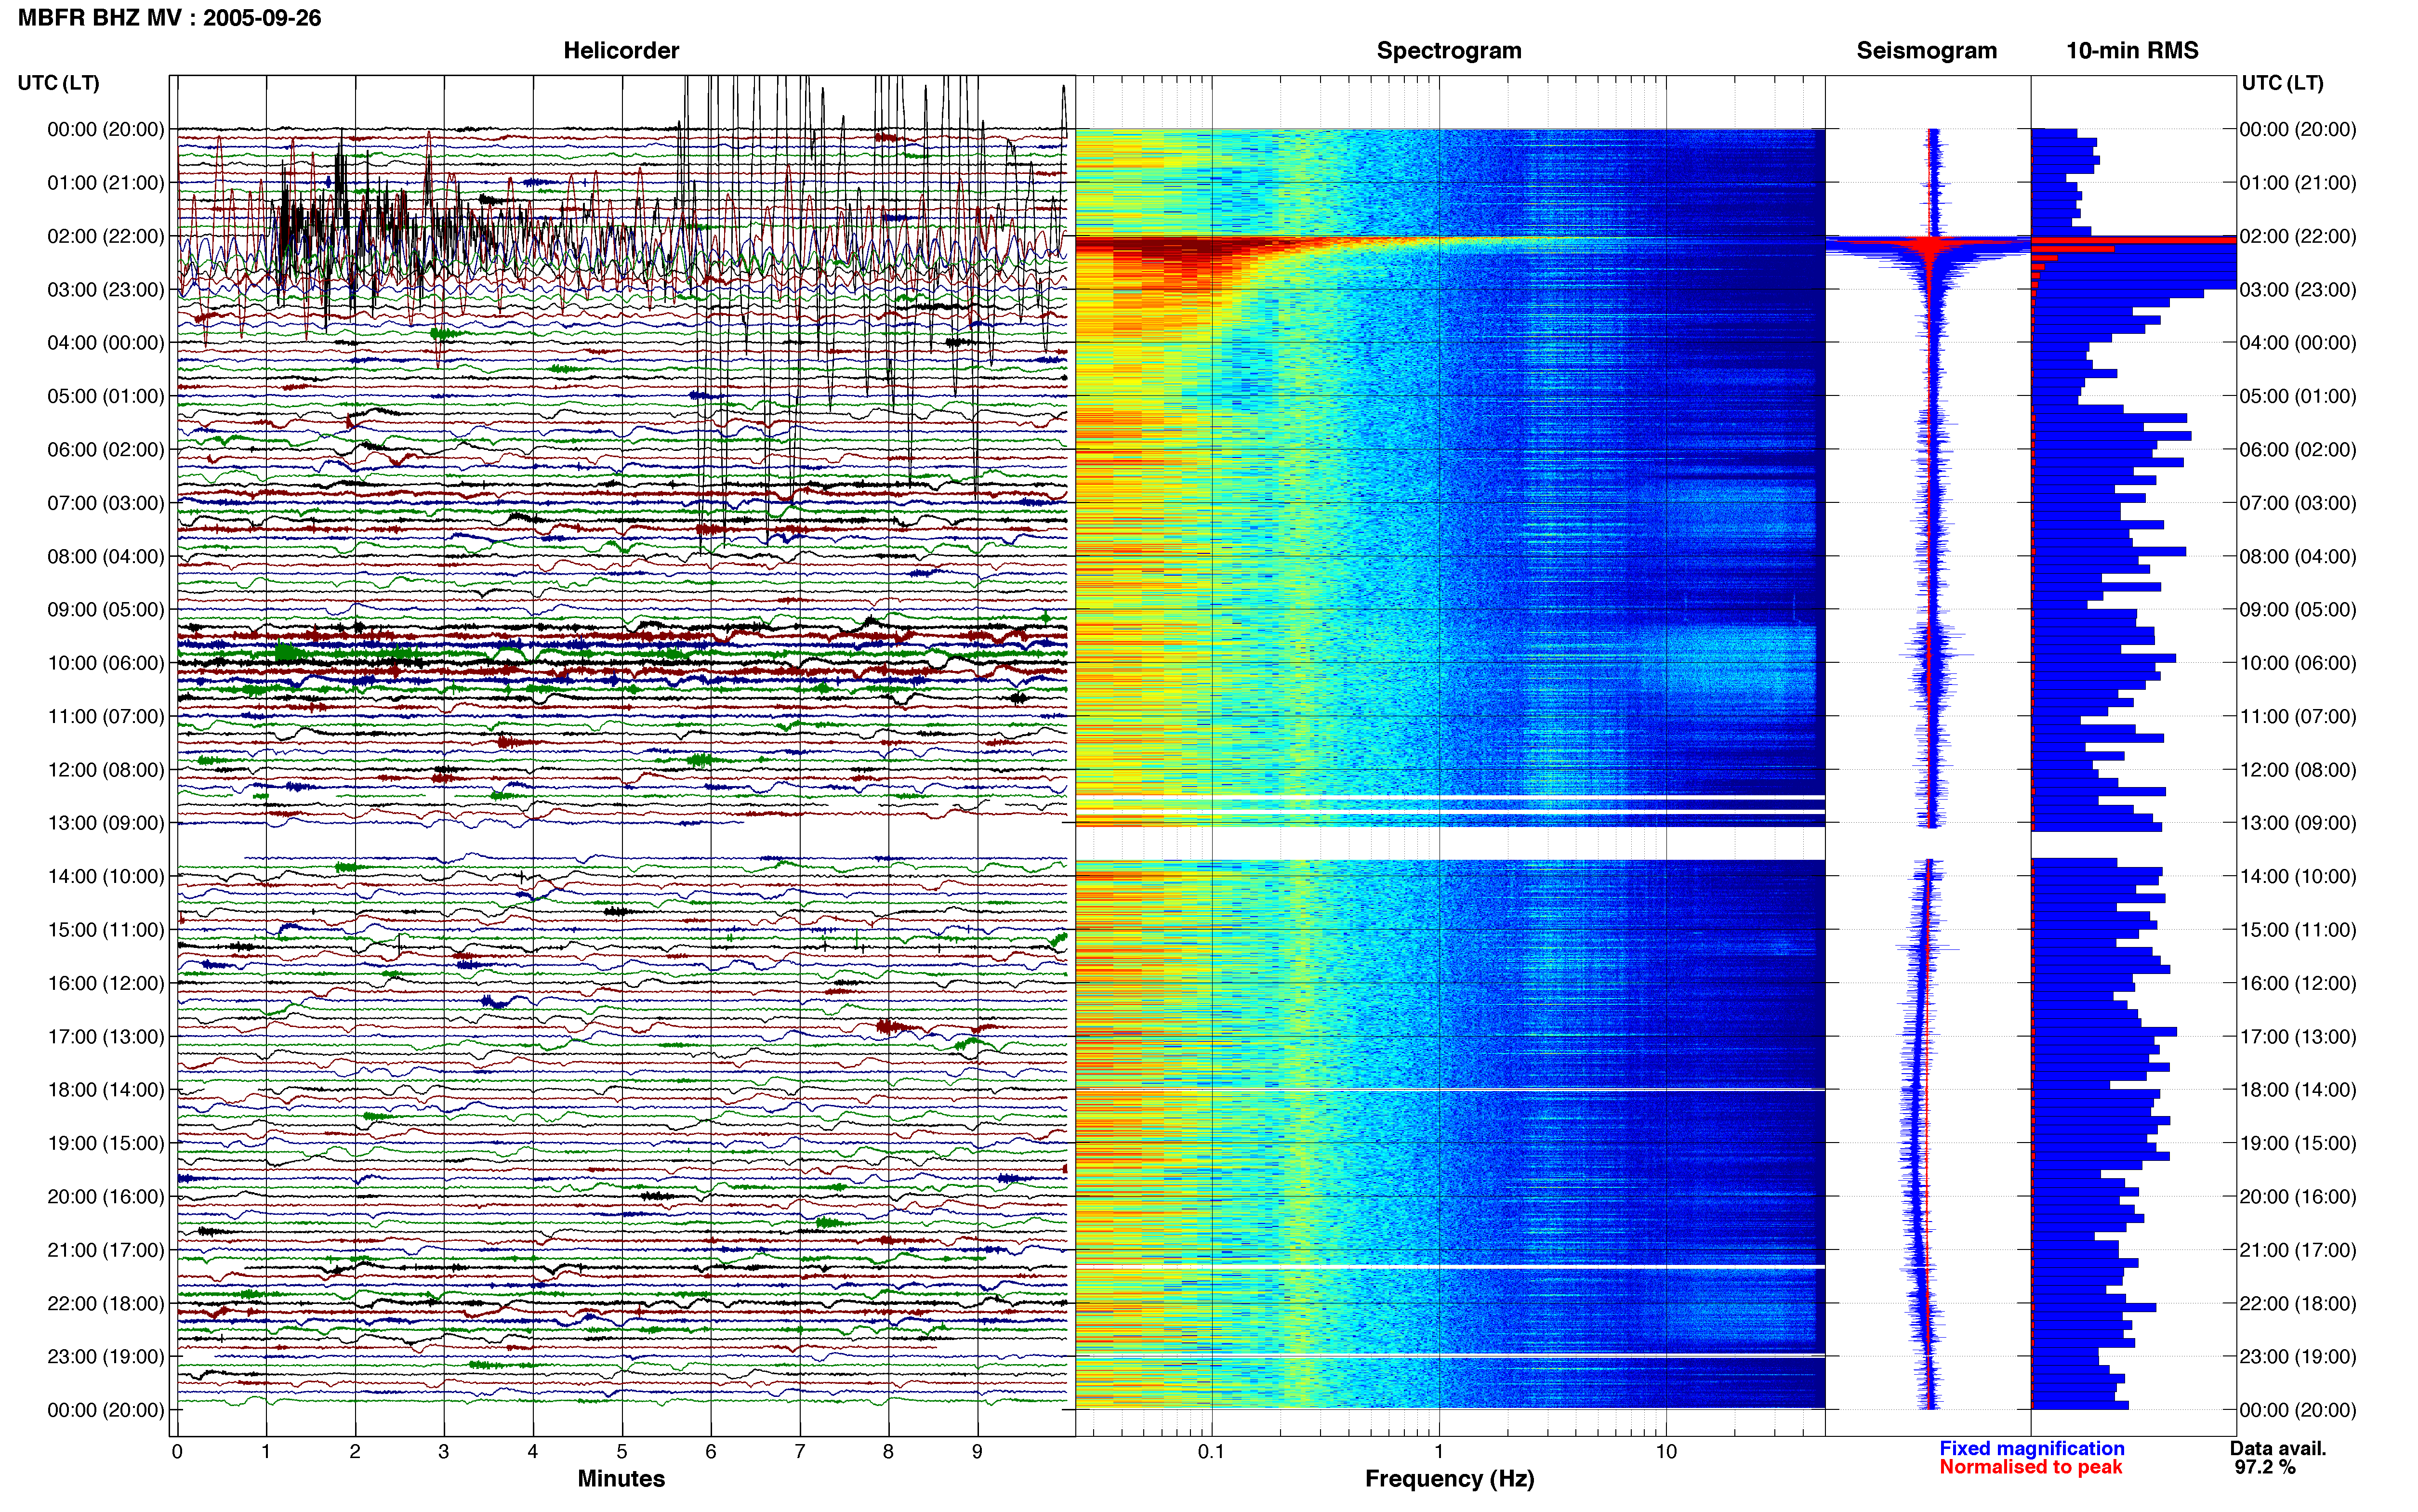Click '12:00 (08:00)' label beside the RMS panel
The height and width of the screenshot is (1512, 2418).
click(2298, 770)
